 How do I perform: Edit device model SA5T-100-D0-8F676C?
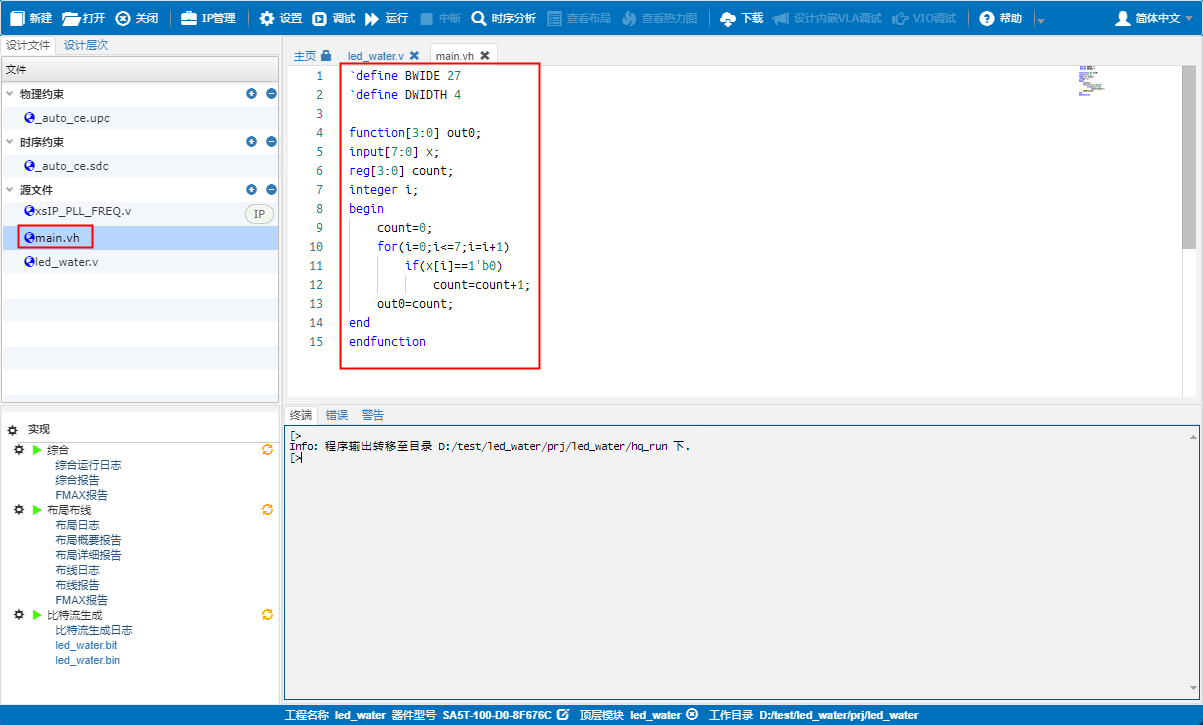pyautogui.click(x=563, y=715)
